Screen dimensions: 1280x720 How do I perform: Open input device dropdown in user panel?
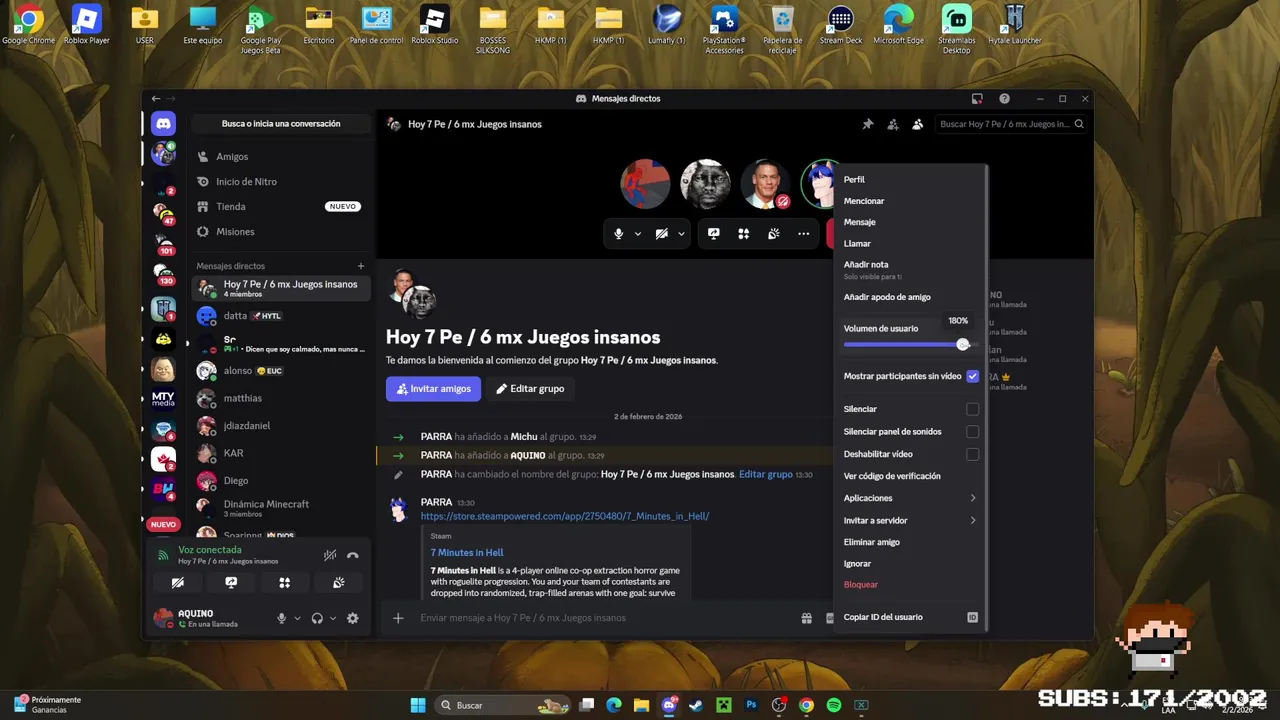(297, 618)
